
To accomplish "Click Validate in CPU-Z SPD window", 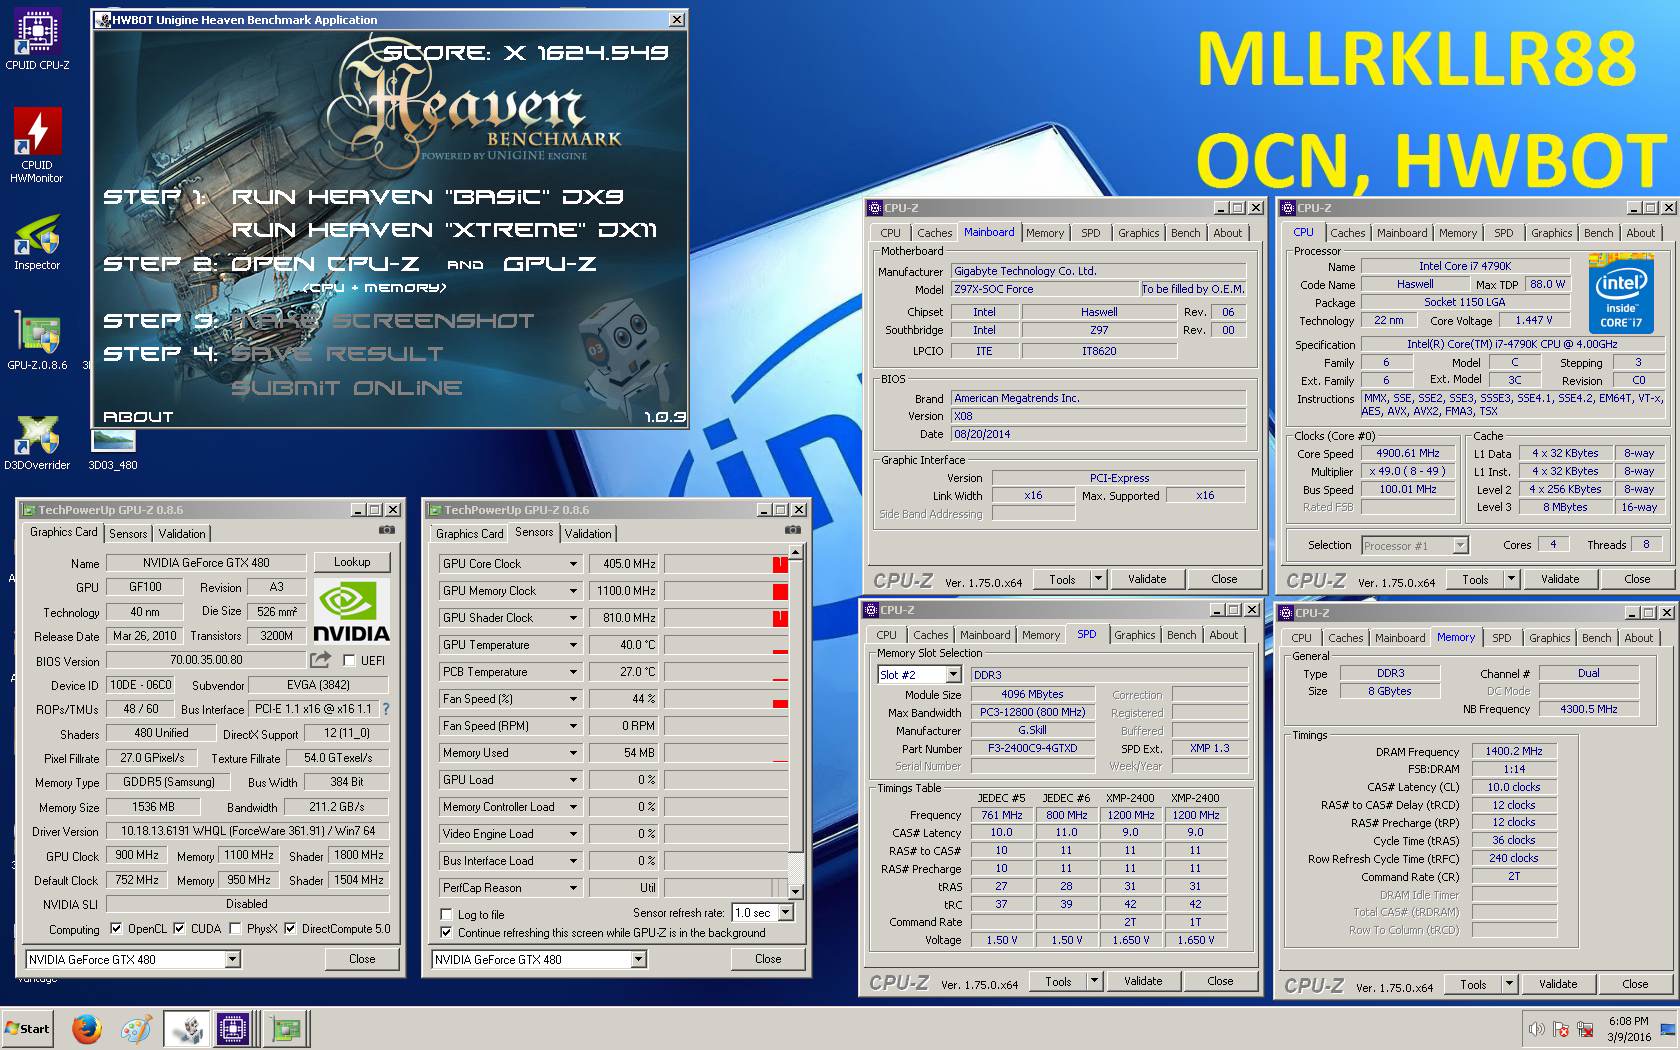I will pos(1143,981).
